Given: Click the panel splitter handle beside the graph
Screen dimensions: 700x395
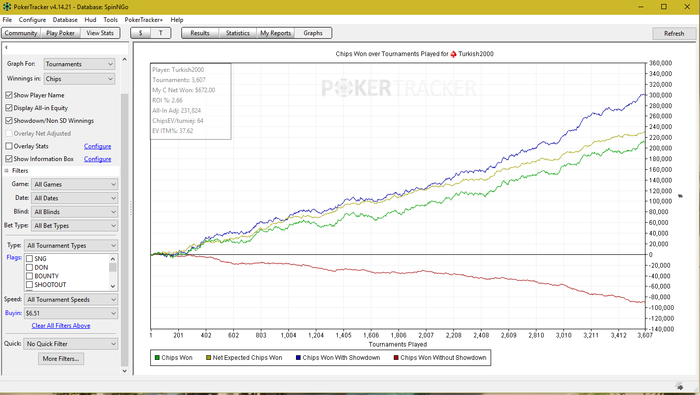Looking at the screenshot, I should click(x=131, y=209).
